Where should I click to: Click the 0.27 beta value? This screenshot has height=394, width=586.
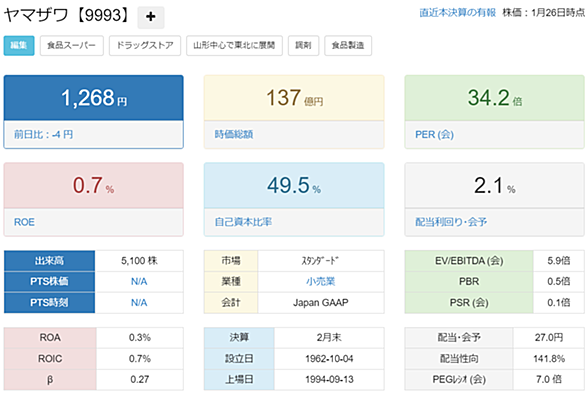(140, 379)
